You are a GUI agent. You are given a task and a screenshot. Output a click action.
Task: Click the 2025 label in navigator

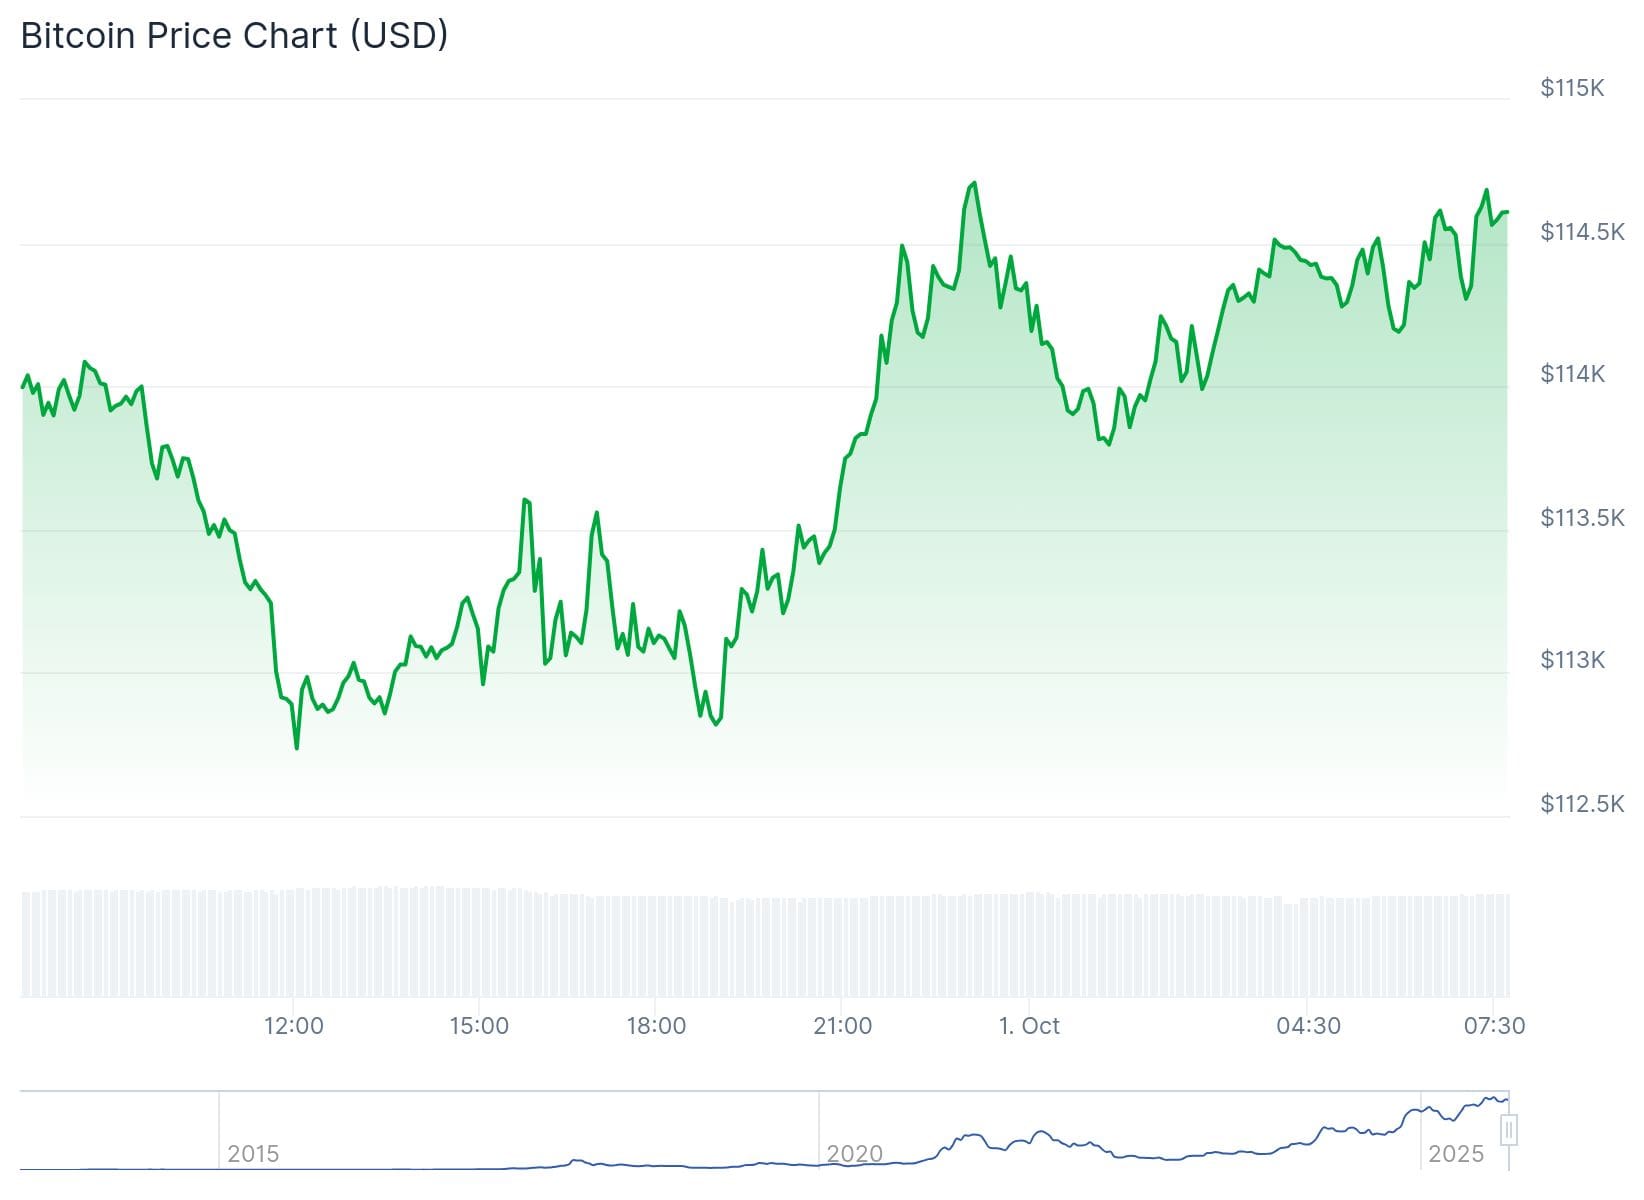[x=1456, y=1154]
